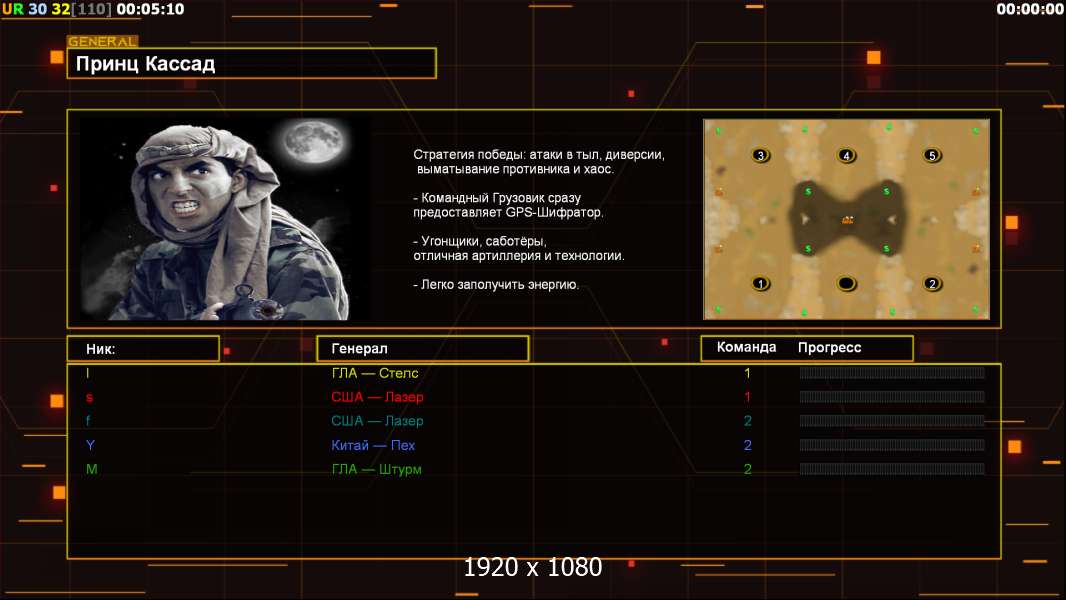The width and height of the screenshot is (1066, 600).
Task: Click the elapsed timer 00:05:10
Action: pyautogui.click(x=150, y=9)
